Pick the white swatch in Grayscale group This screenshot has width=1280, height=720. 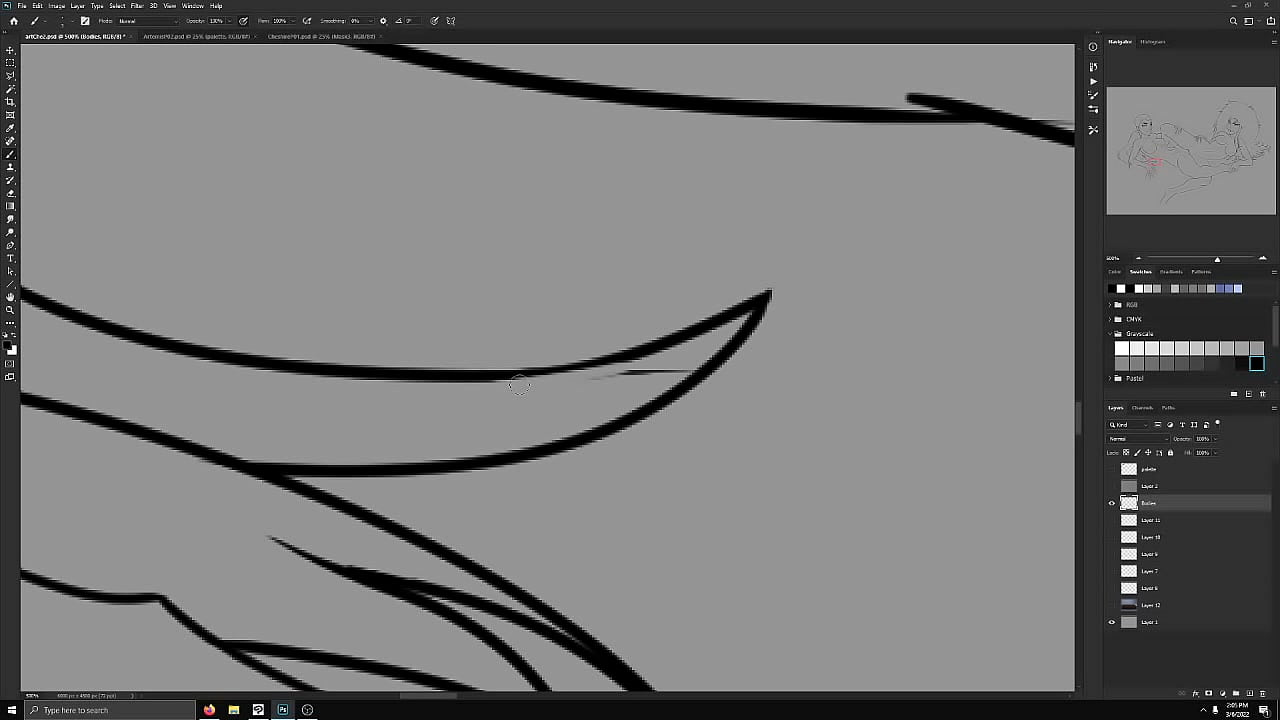(1122, 348)
